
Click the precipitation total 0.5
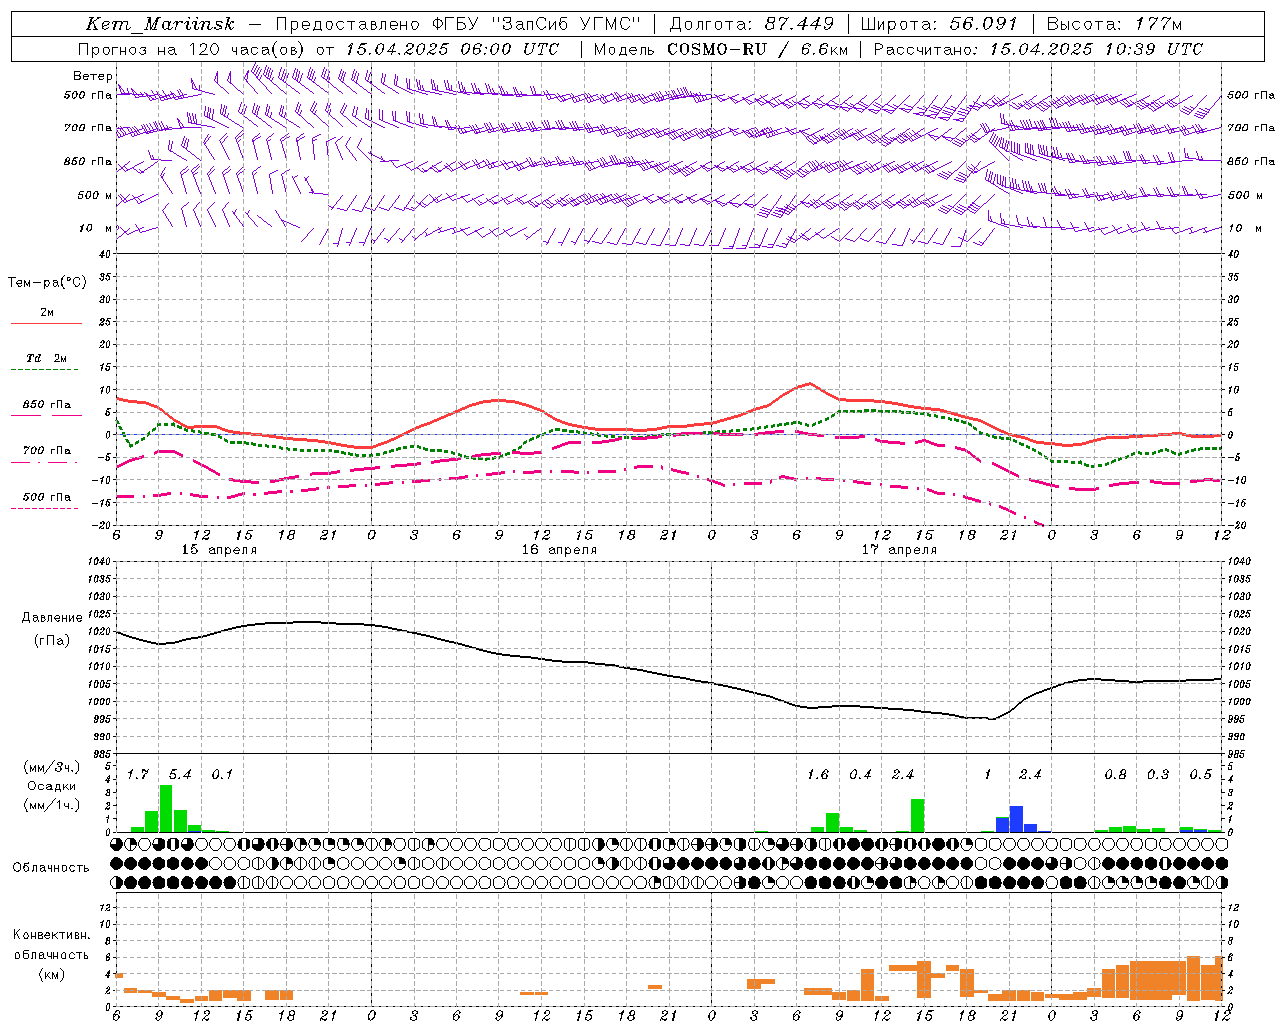pyautogui.click(x=1200, y=775)
